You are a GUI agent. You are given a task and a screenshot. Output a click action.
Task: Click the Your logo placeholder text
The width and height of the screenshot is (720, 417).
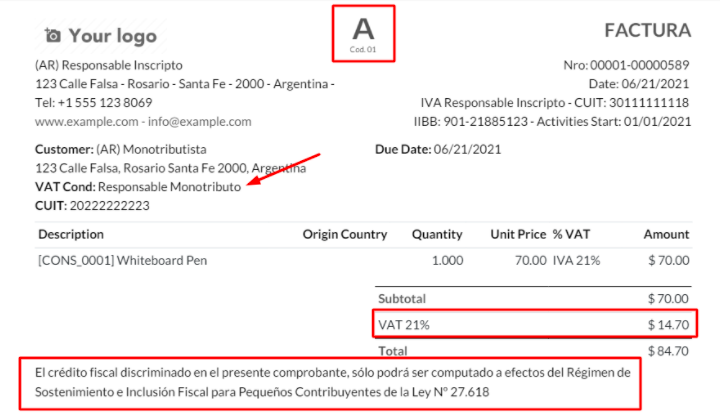pos(112,36)
